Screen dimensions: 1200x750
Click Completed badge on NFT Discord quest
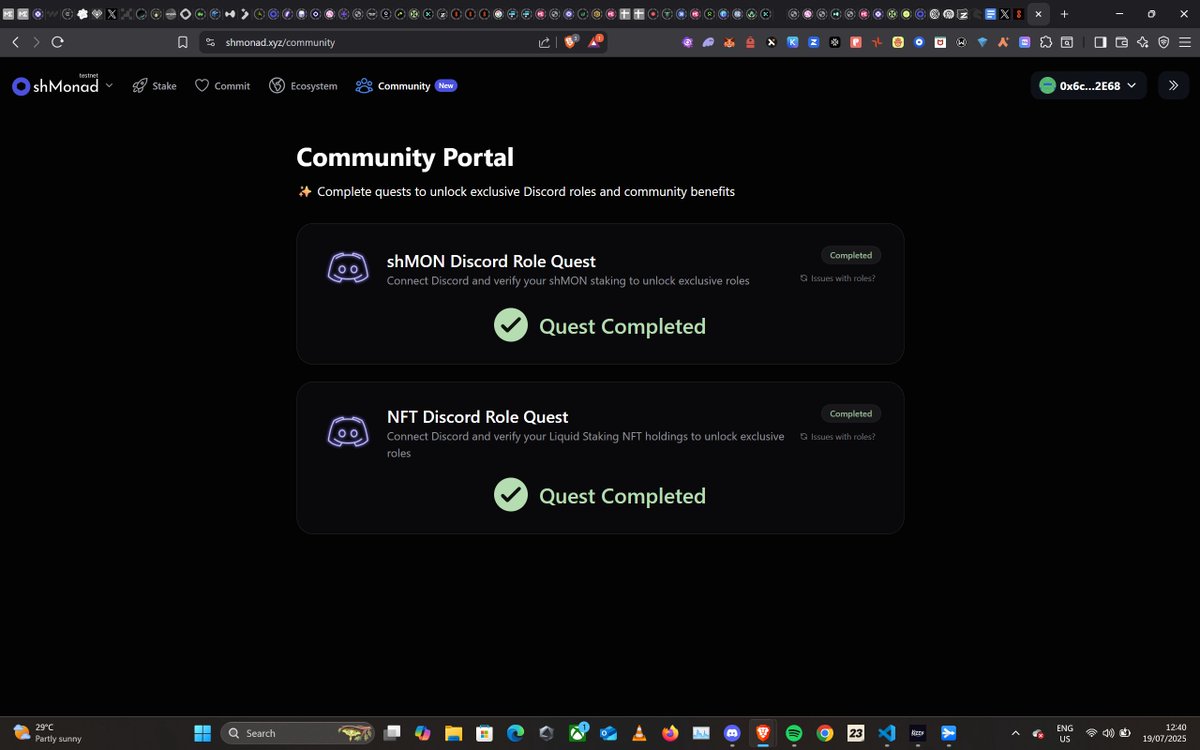(851, 413)
